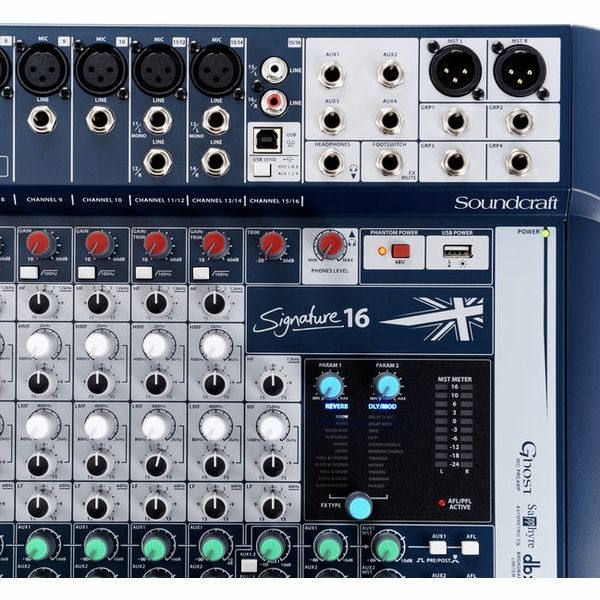The height and width of the screenshot is (600, 600).
Task: Click the Signature 16 logo text
Action: 311,319
